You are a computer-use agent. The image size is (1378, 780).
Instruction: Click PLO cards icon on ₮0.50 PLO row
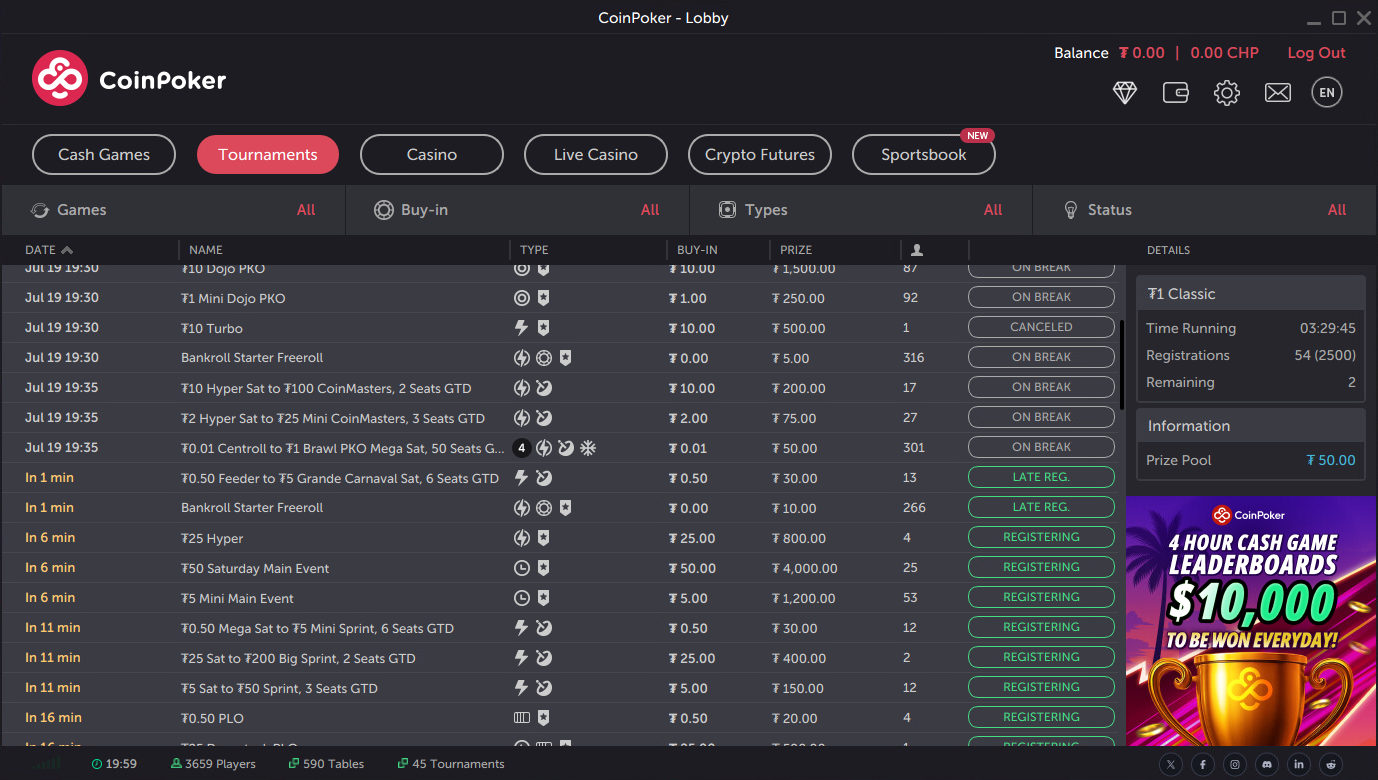(521, 718)
